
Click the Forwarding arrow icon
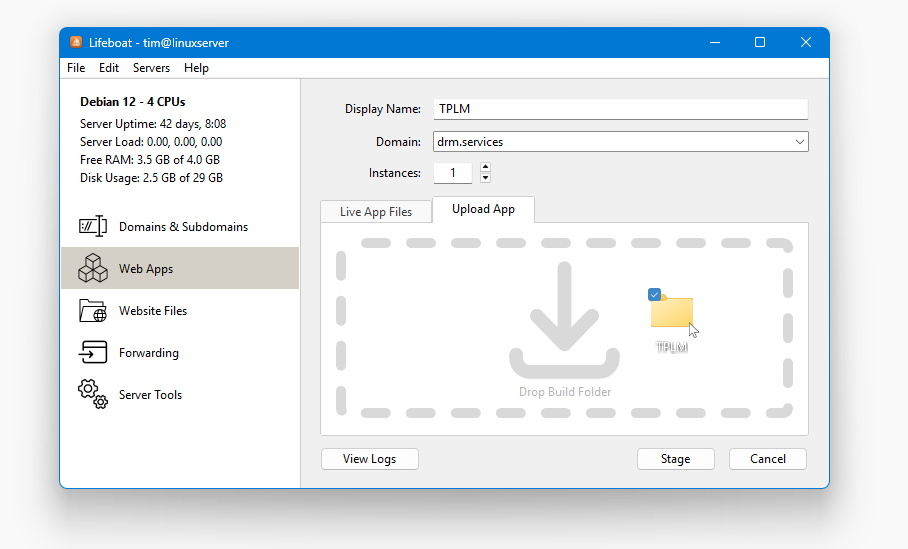click(92, 353)
